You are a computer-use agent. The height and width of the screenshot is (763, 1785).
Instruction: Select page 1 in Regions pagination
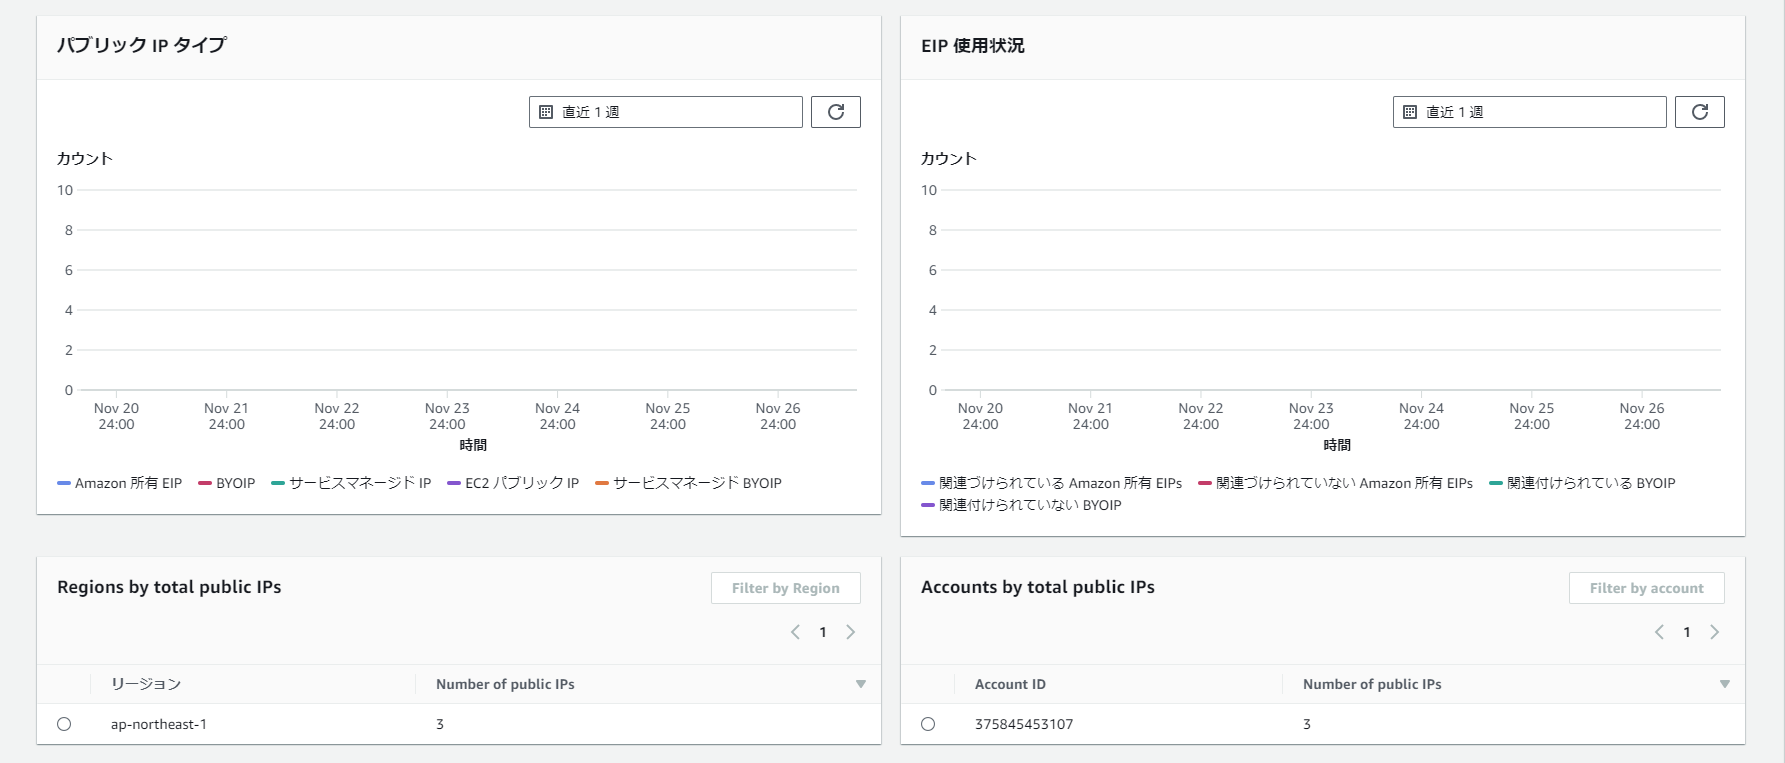[x=823, y=632]
